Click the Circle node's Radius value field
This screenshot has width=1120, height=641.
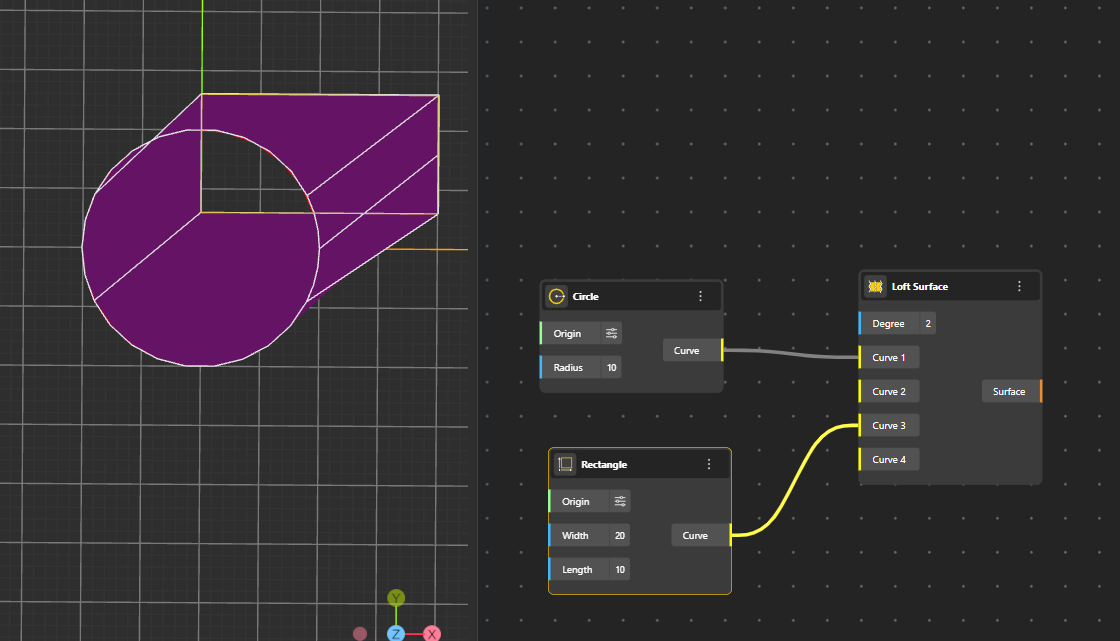(x=611, y=368)
